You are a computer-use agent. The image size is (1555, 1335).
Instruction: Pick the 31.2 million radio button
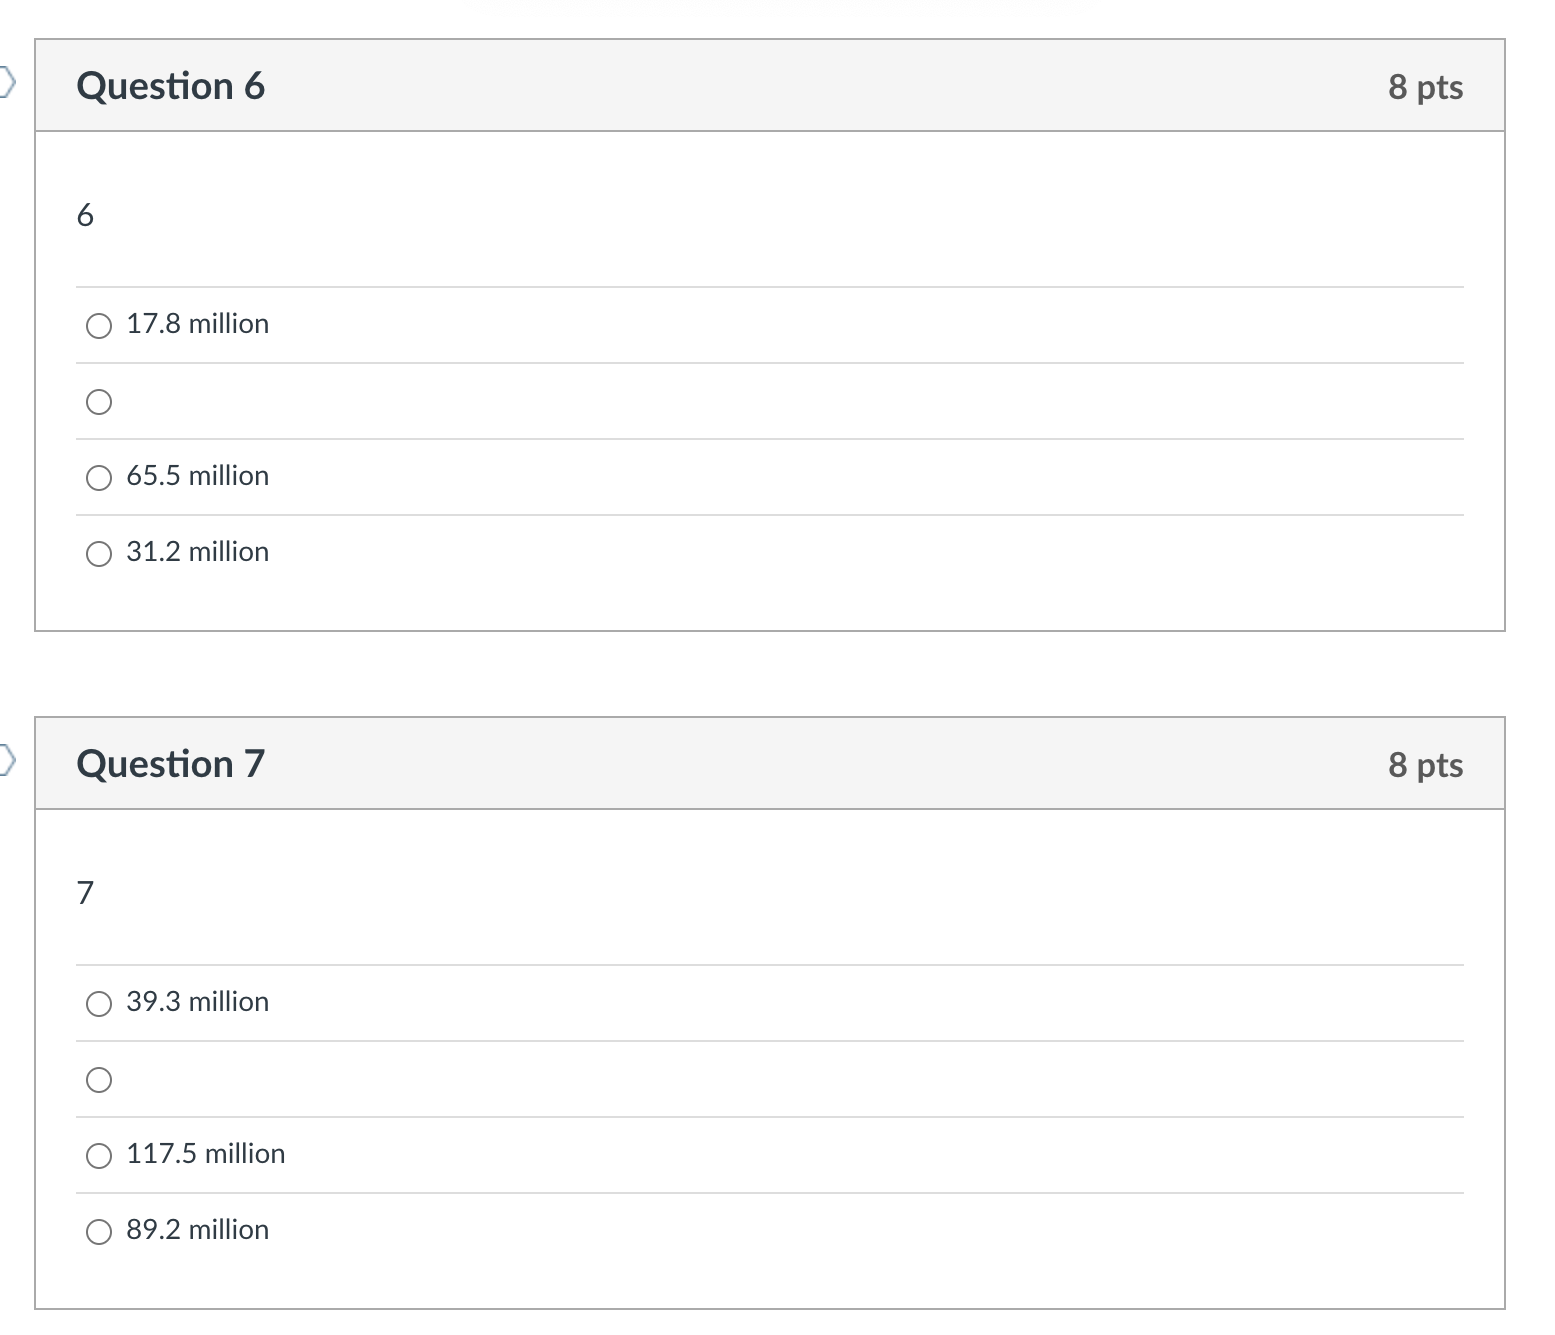99,554
